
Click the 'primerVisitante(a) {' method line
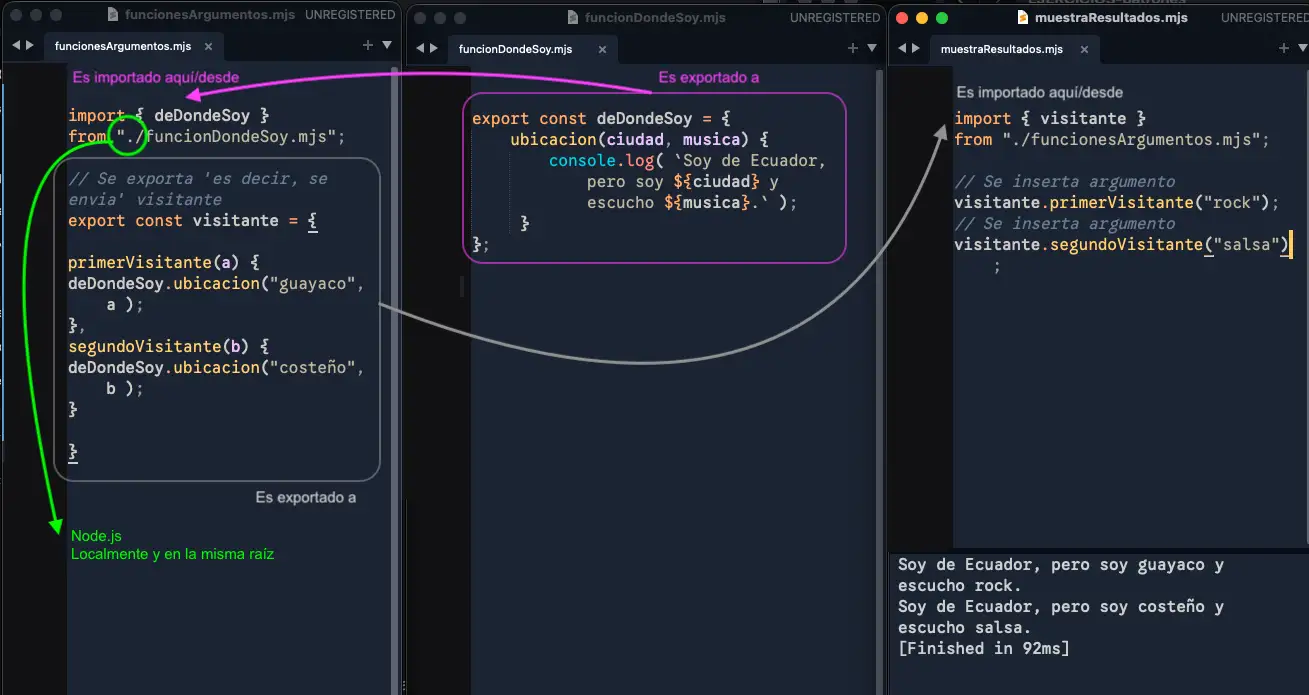[x=164, y=263]
